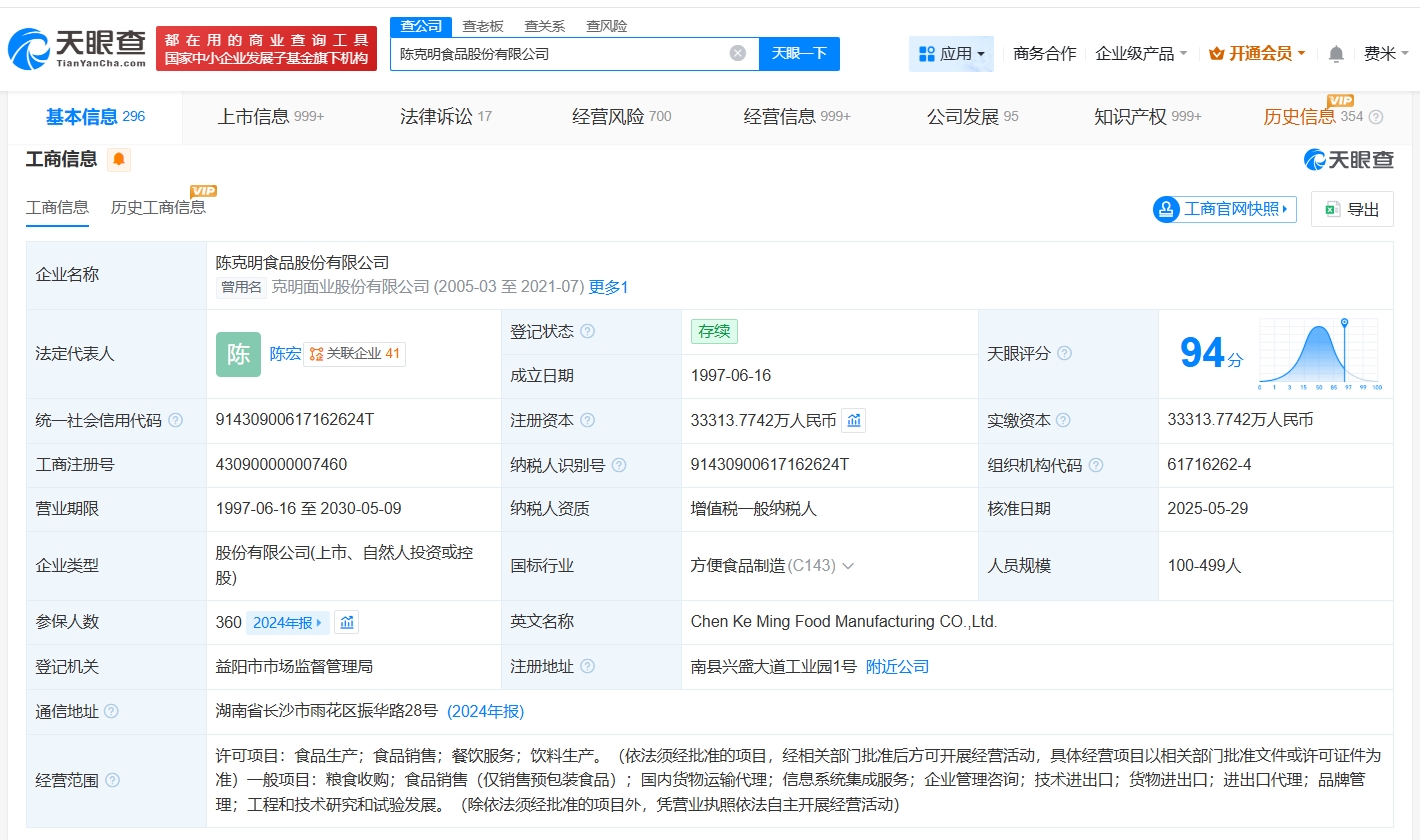
Task: Select the 工商信息 sub-tab
Action: [x=57, y=208]
